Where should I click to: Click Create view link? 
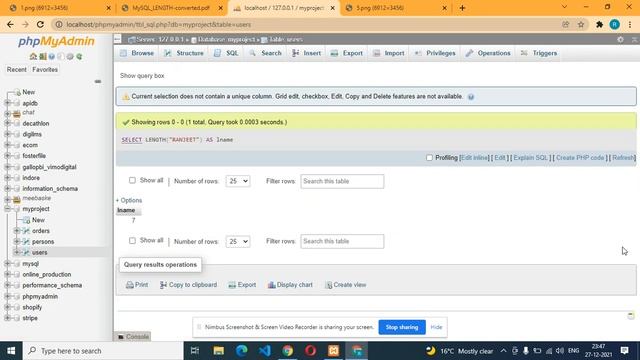346,285
